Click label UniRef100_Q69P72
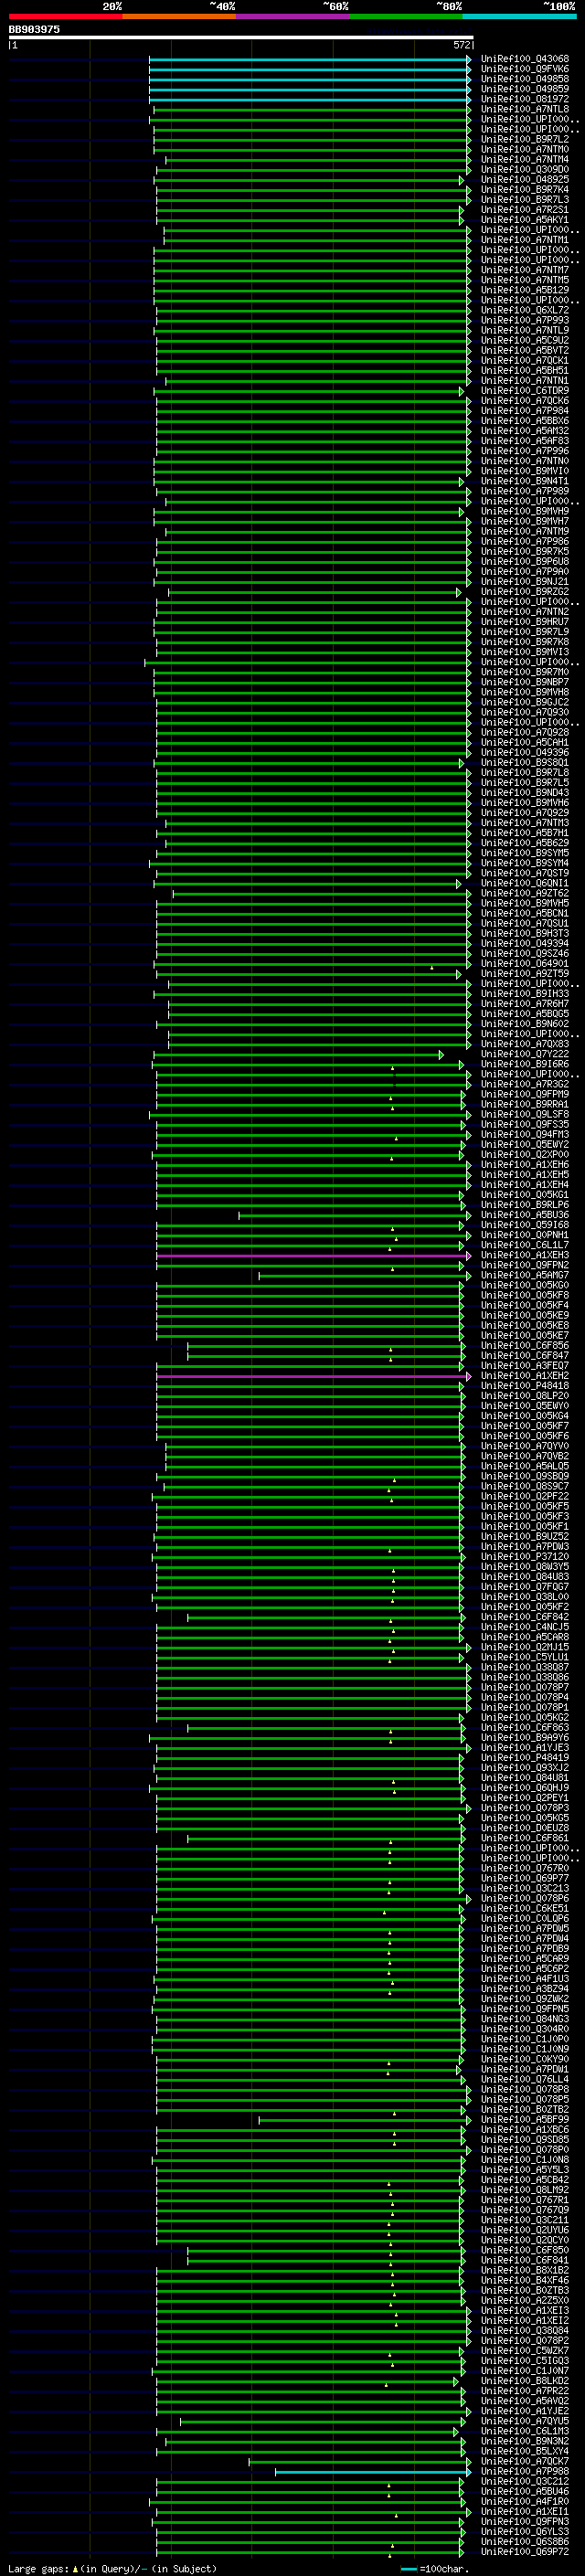Image resolution: width=585 pixels, height=2576 pixels. tap(525, 2551)
